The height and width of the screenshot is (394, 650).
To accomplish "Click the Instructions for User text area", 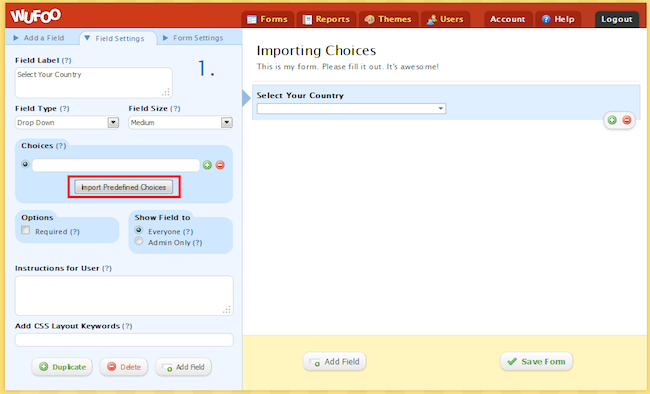I will 124,295.
